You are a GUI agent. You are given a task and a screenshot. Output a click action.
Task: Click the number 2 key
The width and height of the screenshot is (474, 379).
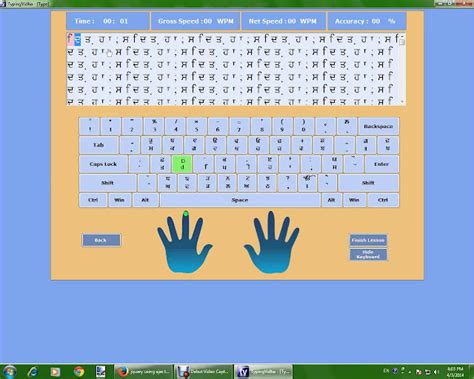[x=132, y=126]
